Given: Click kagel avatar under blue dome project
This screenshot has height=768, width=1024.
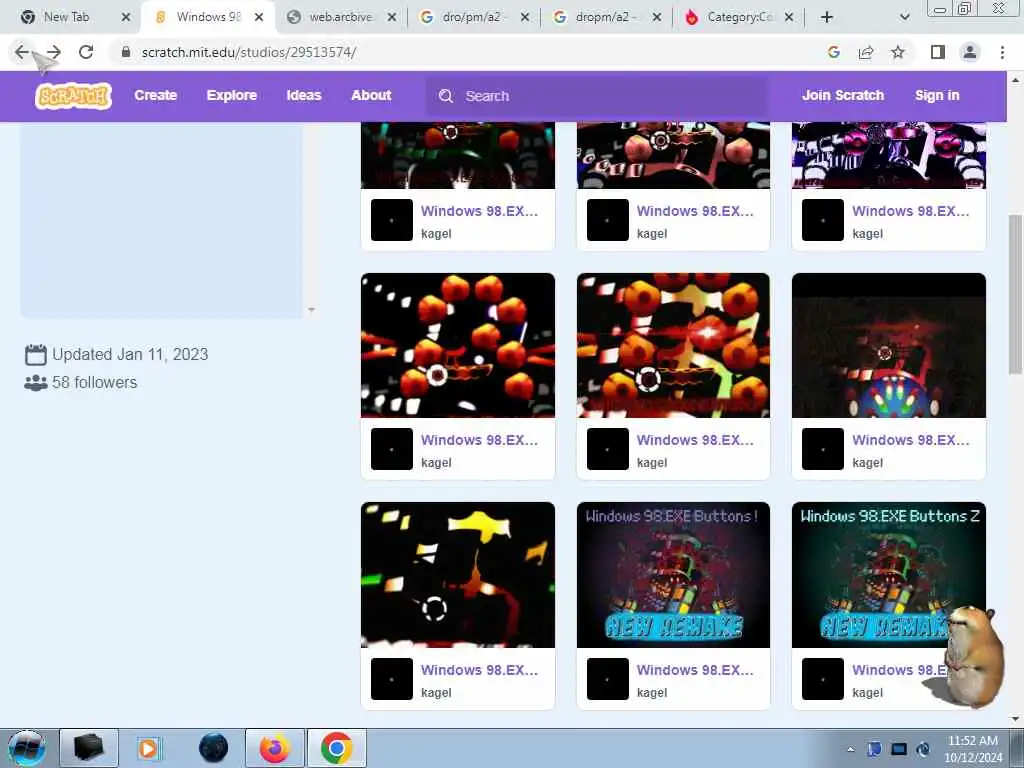Looking at the screenshot, I should (x=823, y=449).
